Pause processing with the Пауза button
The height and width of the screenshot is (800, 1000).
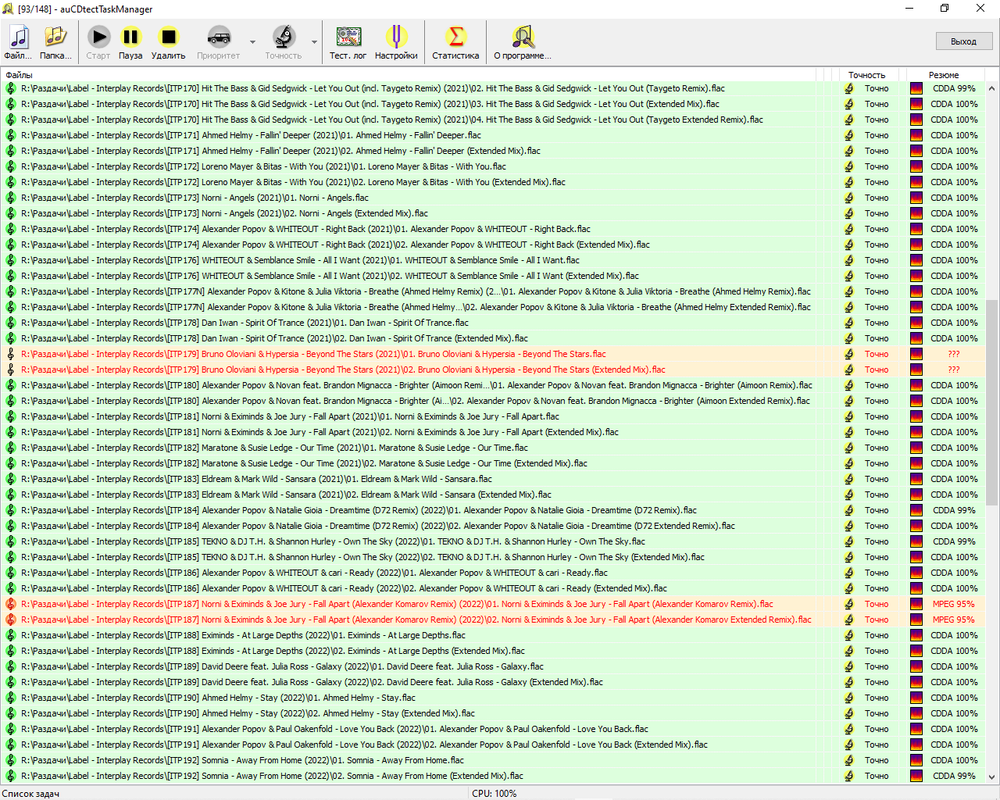pyautogui.click(x=130, y=42)
